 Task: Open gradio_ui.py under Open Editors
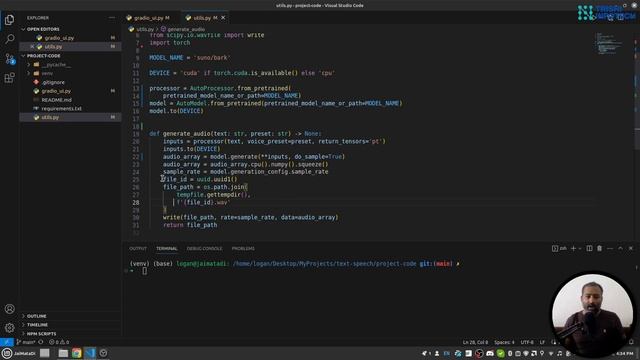click(59, 38)
